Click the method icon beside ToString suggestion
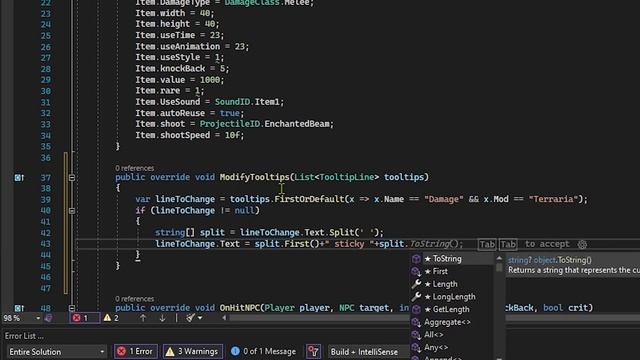The height and width of the screenshot is (360, 640). tap(416, 259)
